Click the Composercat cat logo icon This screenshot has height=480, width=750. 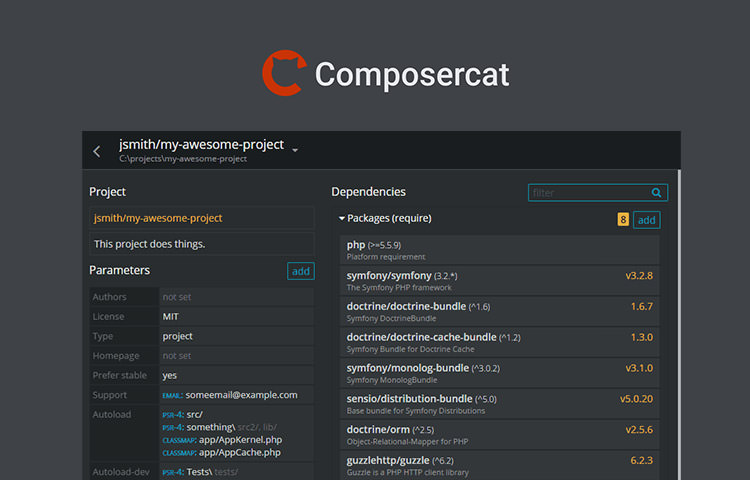click(282, 74)
